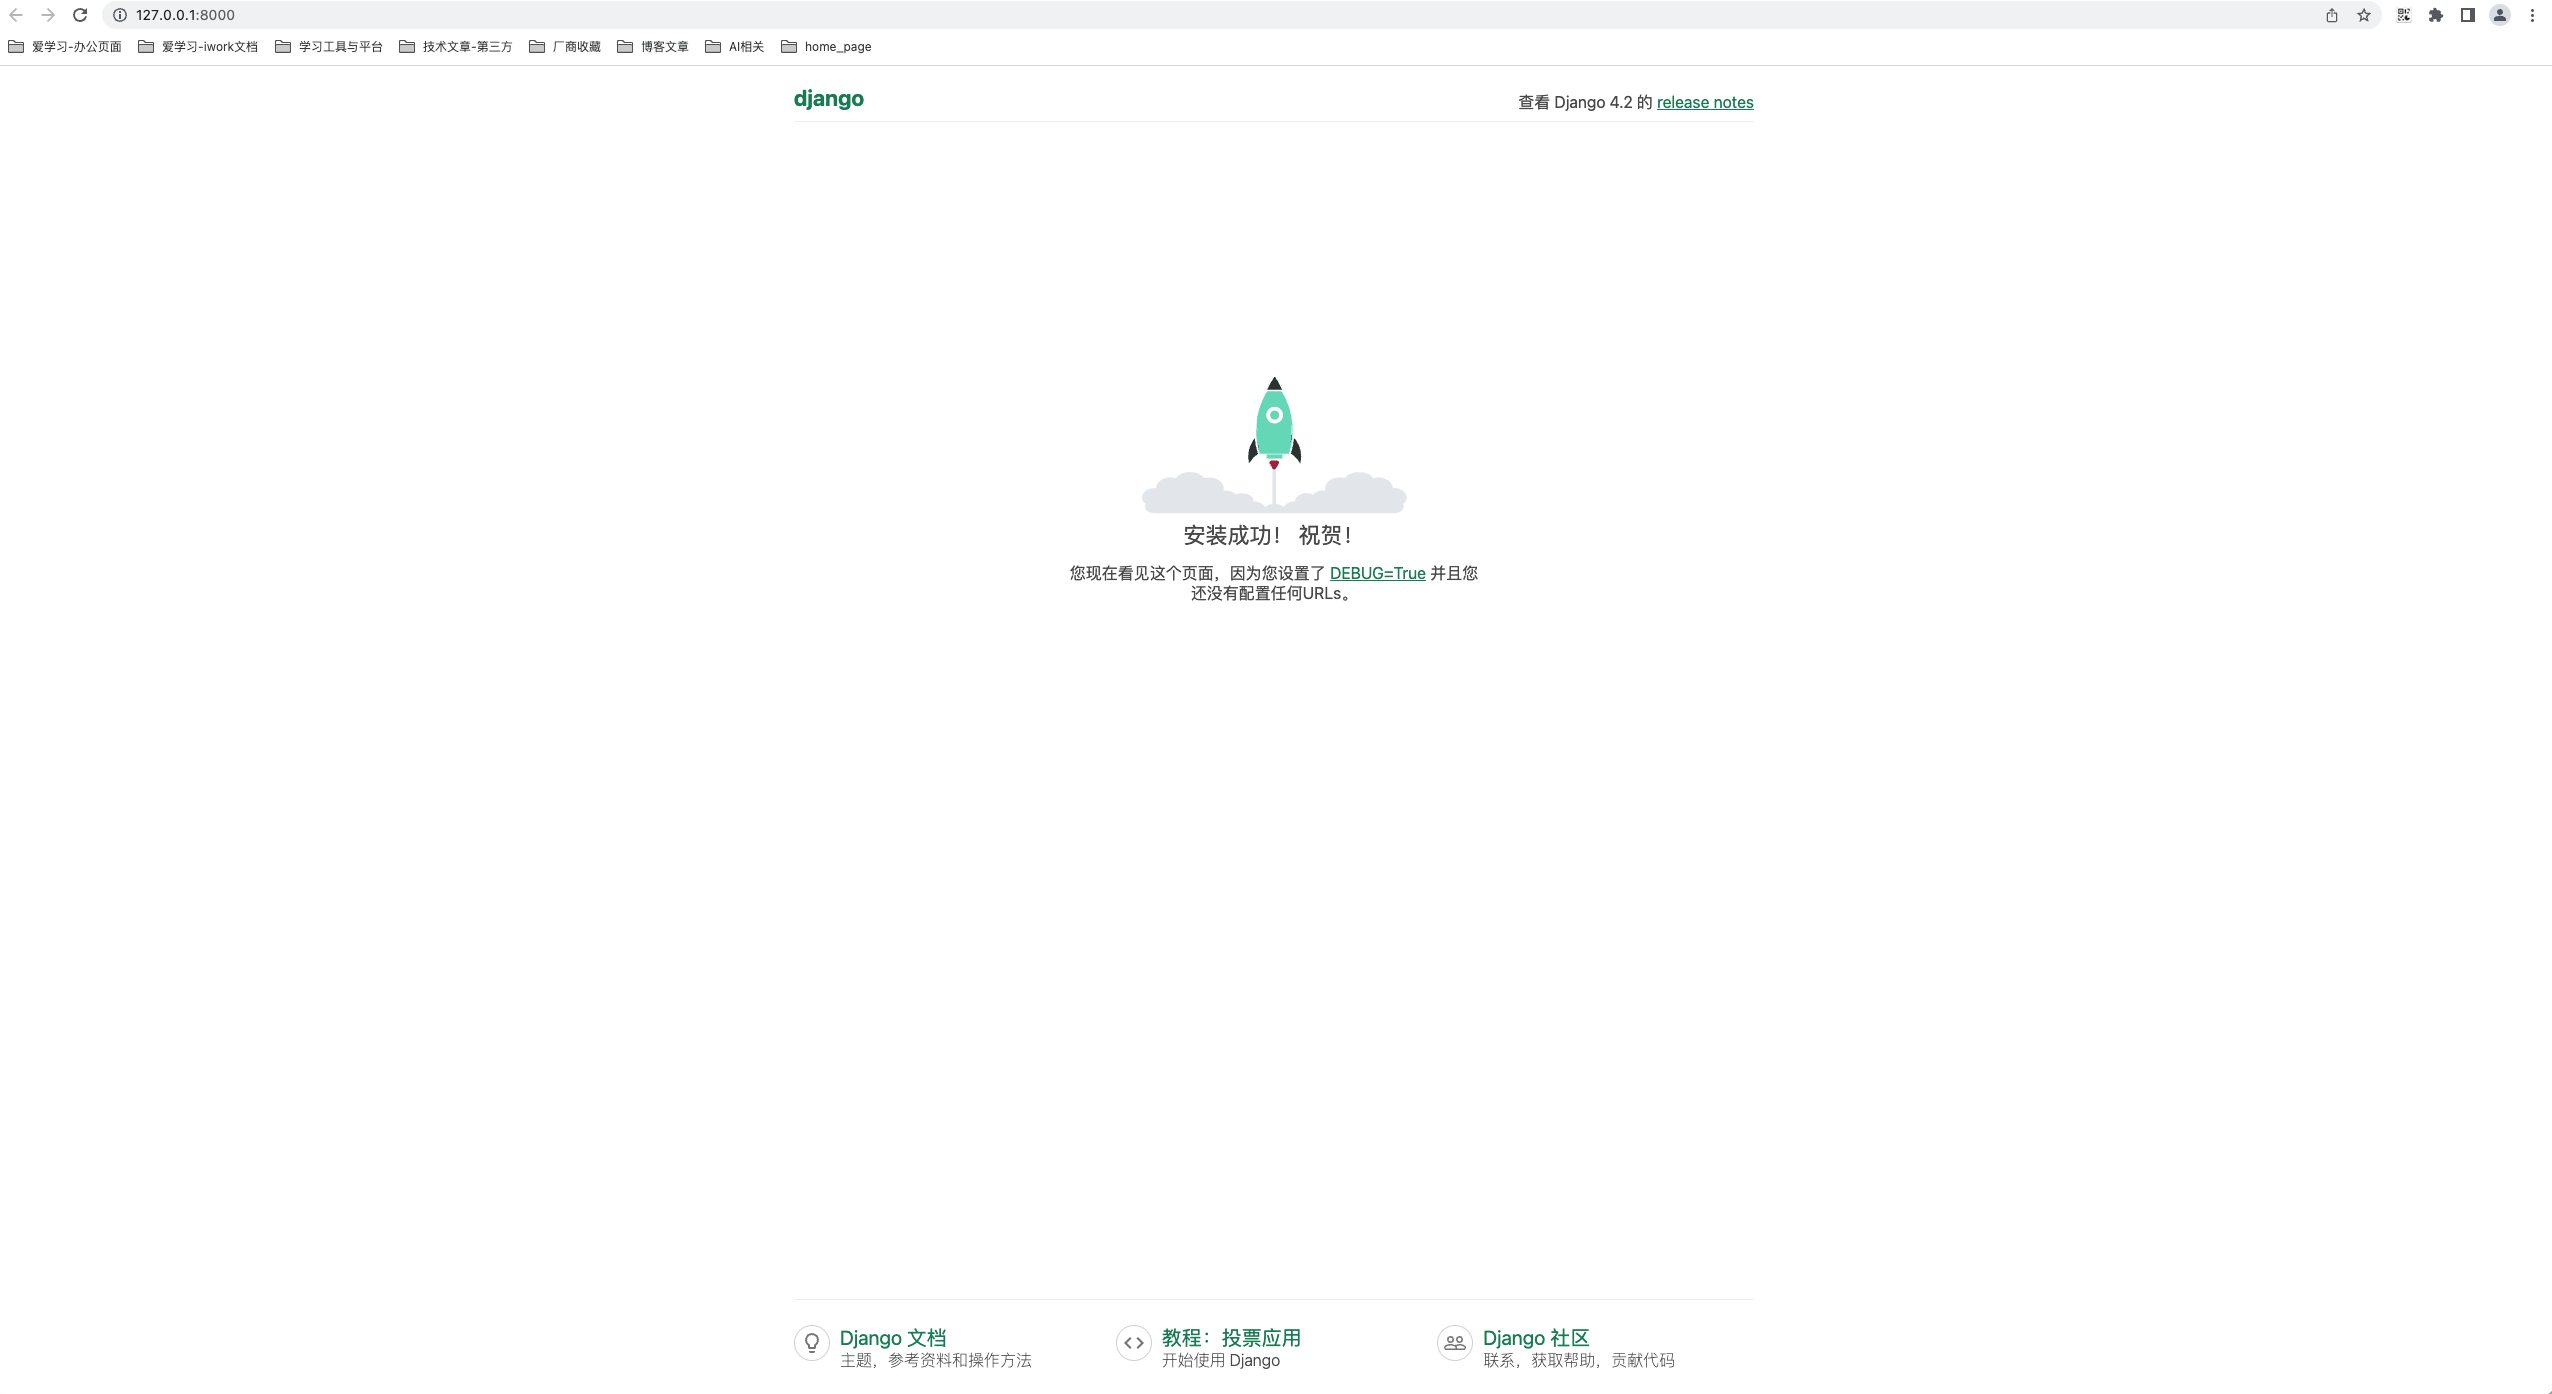Open the 厂商收藏 bookmark folder
Viewport: 2552px width, 1394px height.
click(x=565, y=46)
